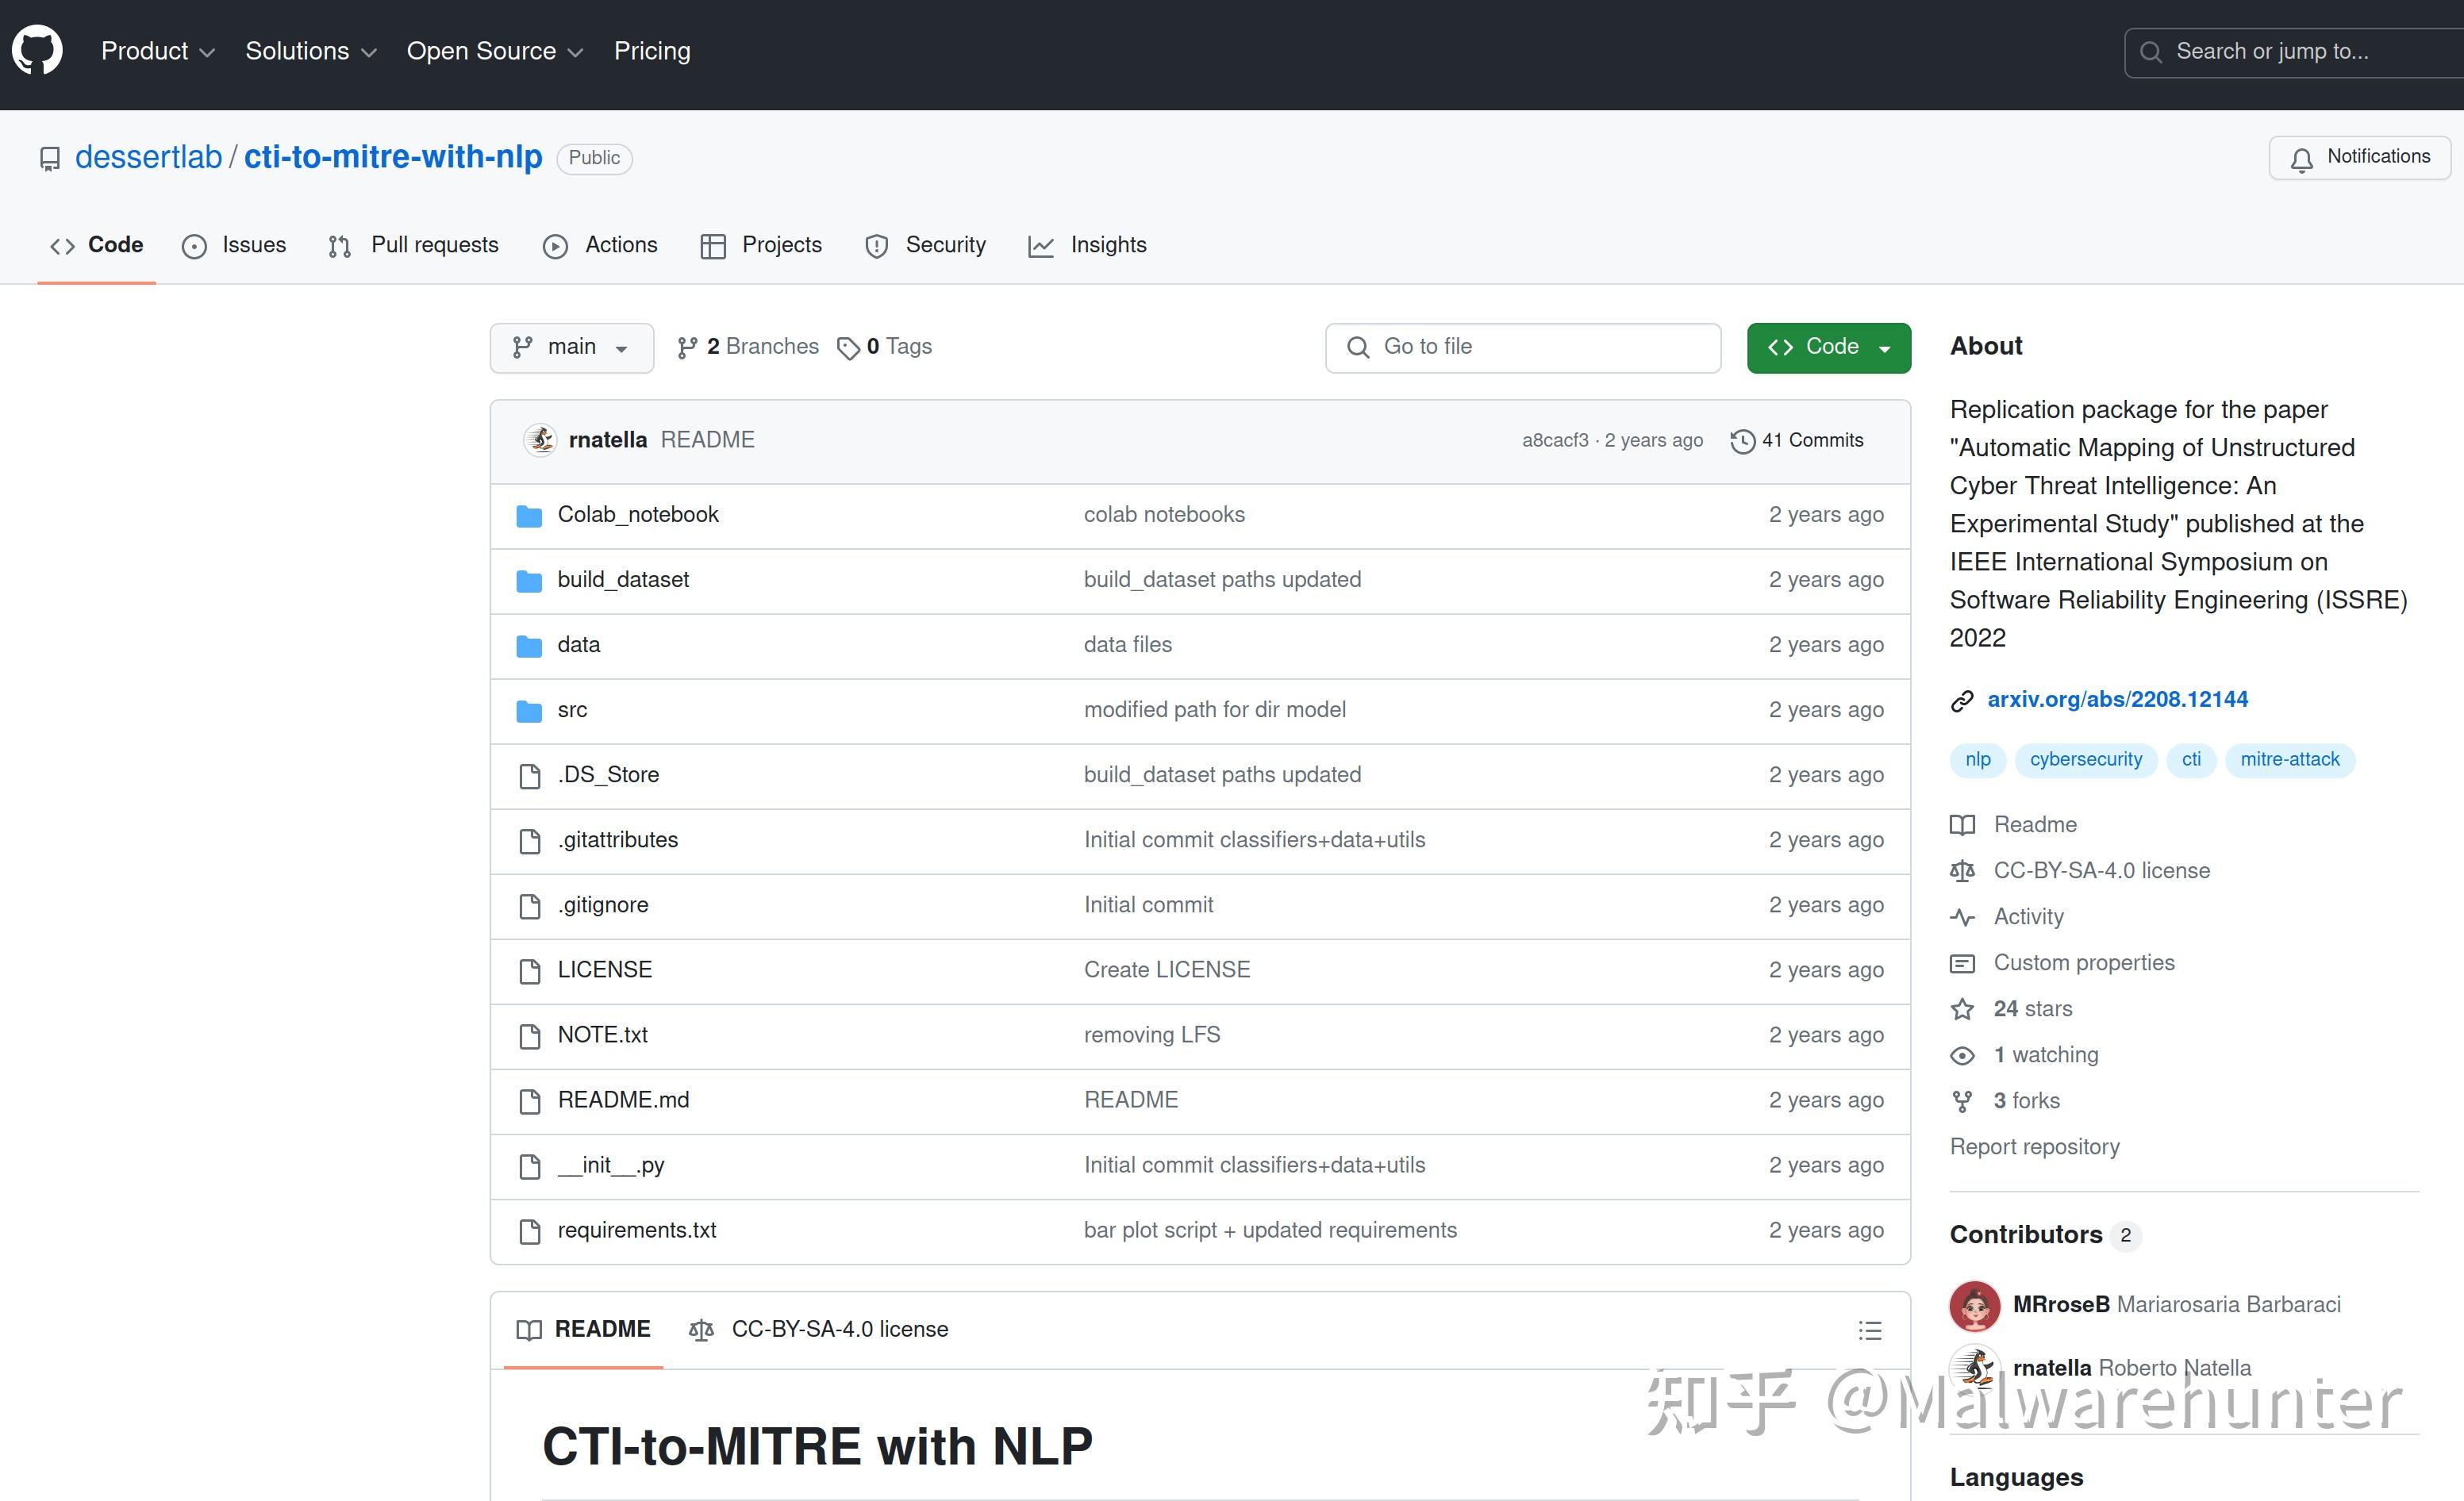The width and height of the screenshot is (2464, 1501).
Task: Open the README outline list toggle
Action: pos(1869,1330)
